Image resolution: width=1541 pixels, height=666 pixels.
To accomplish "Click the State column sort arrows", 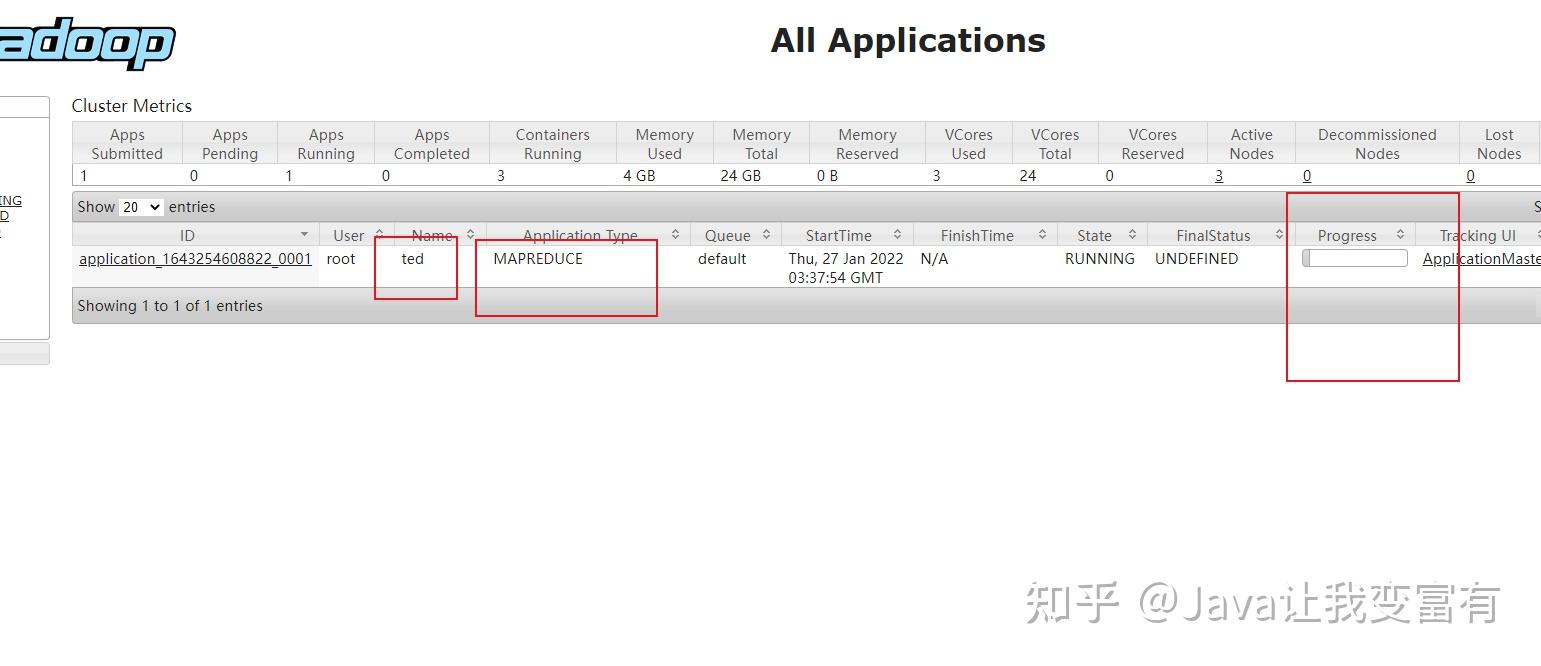I will click(1133, 234).
